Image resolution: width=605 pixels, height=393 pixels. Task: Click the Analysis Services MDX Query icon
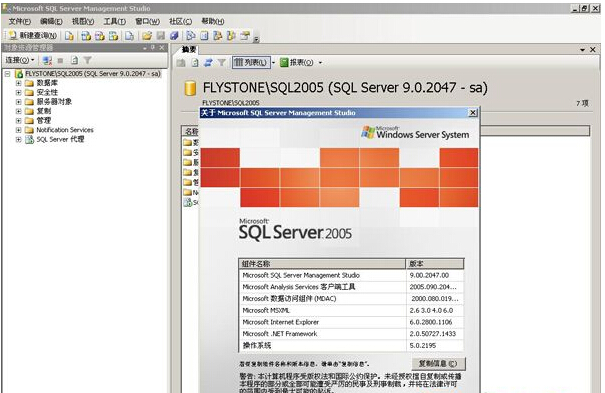click(86, 36)
